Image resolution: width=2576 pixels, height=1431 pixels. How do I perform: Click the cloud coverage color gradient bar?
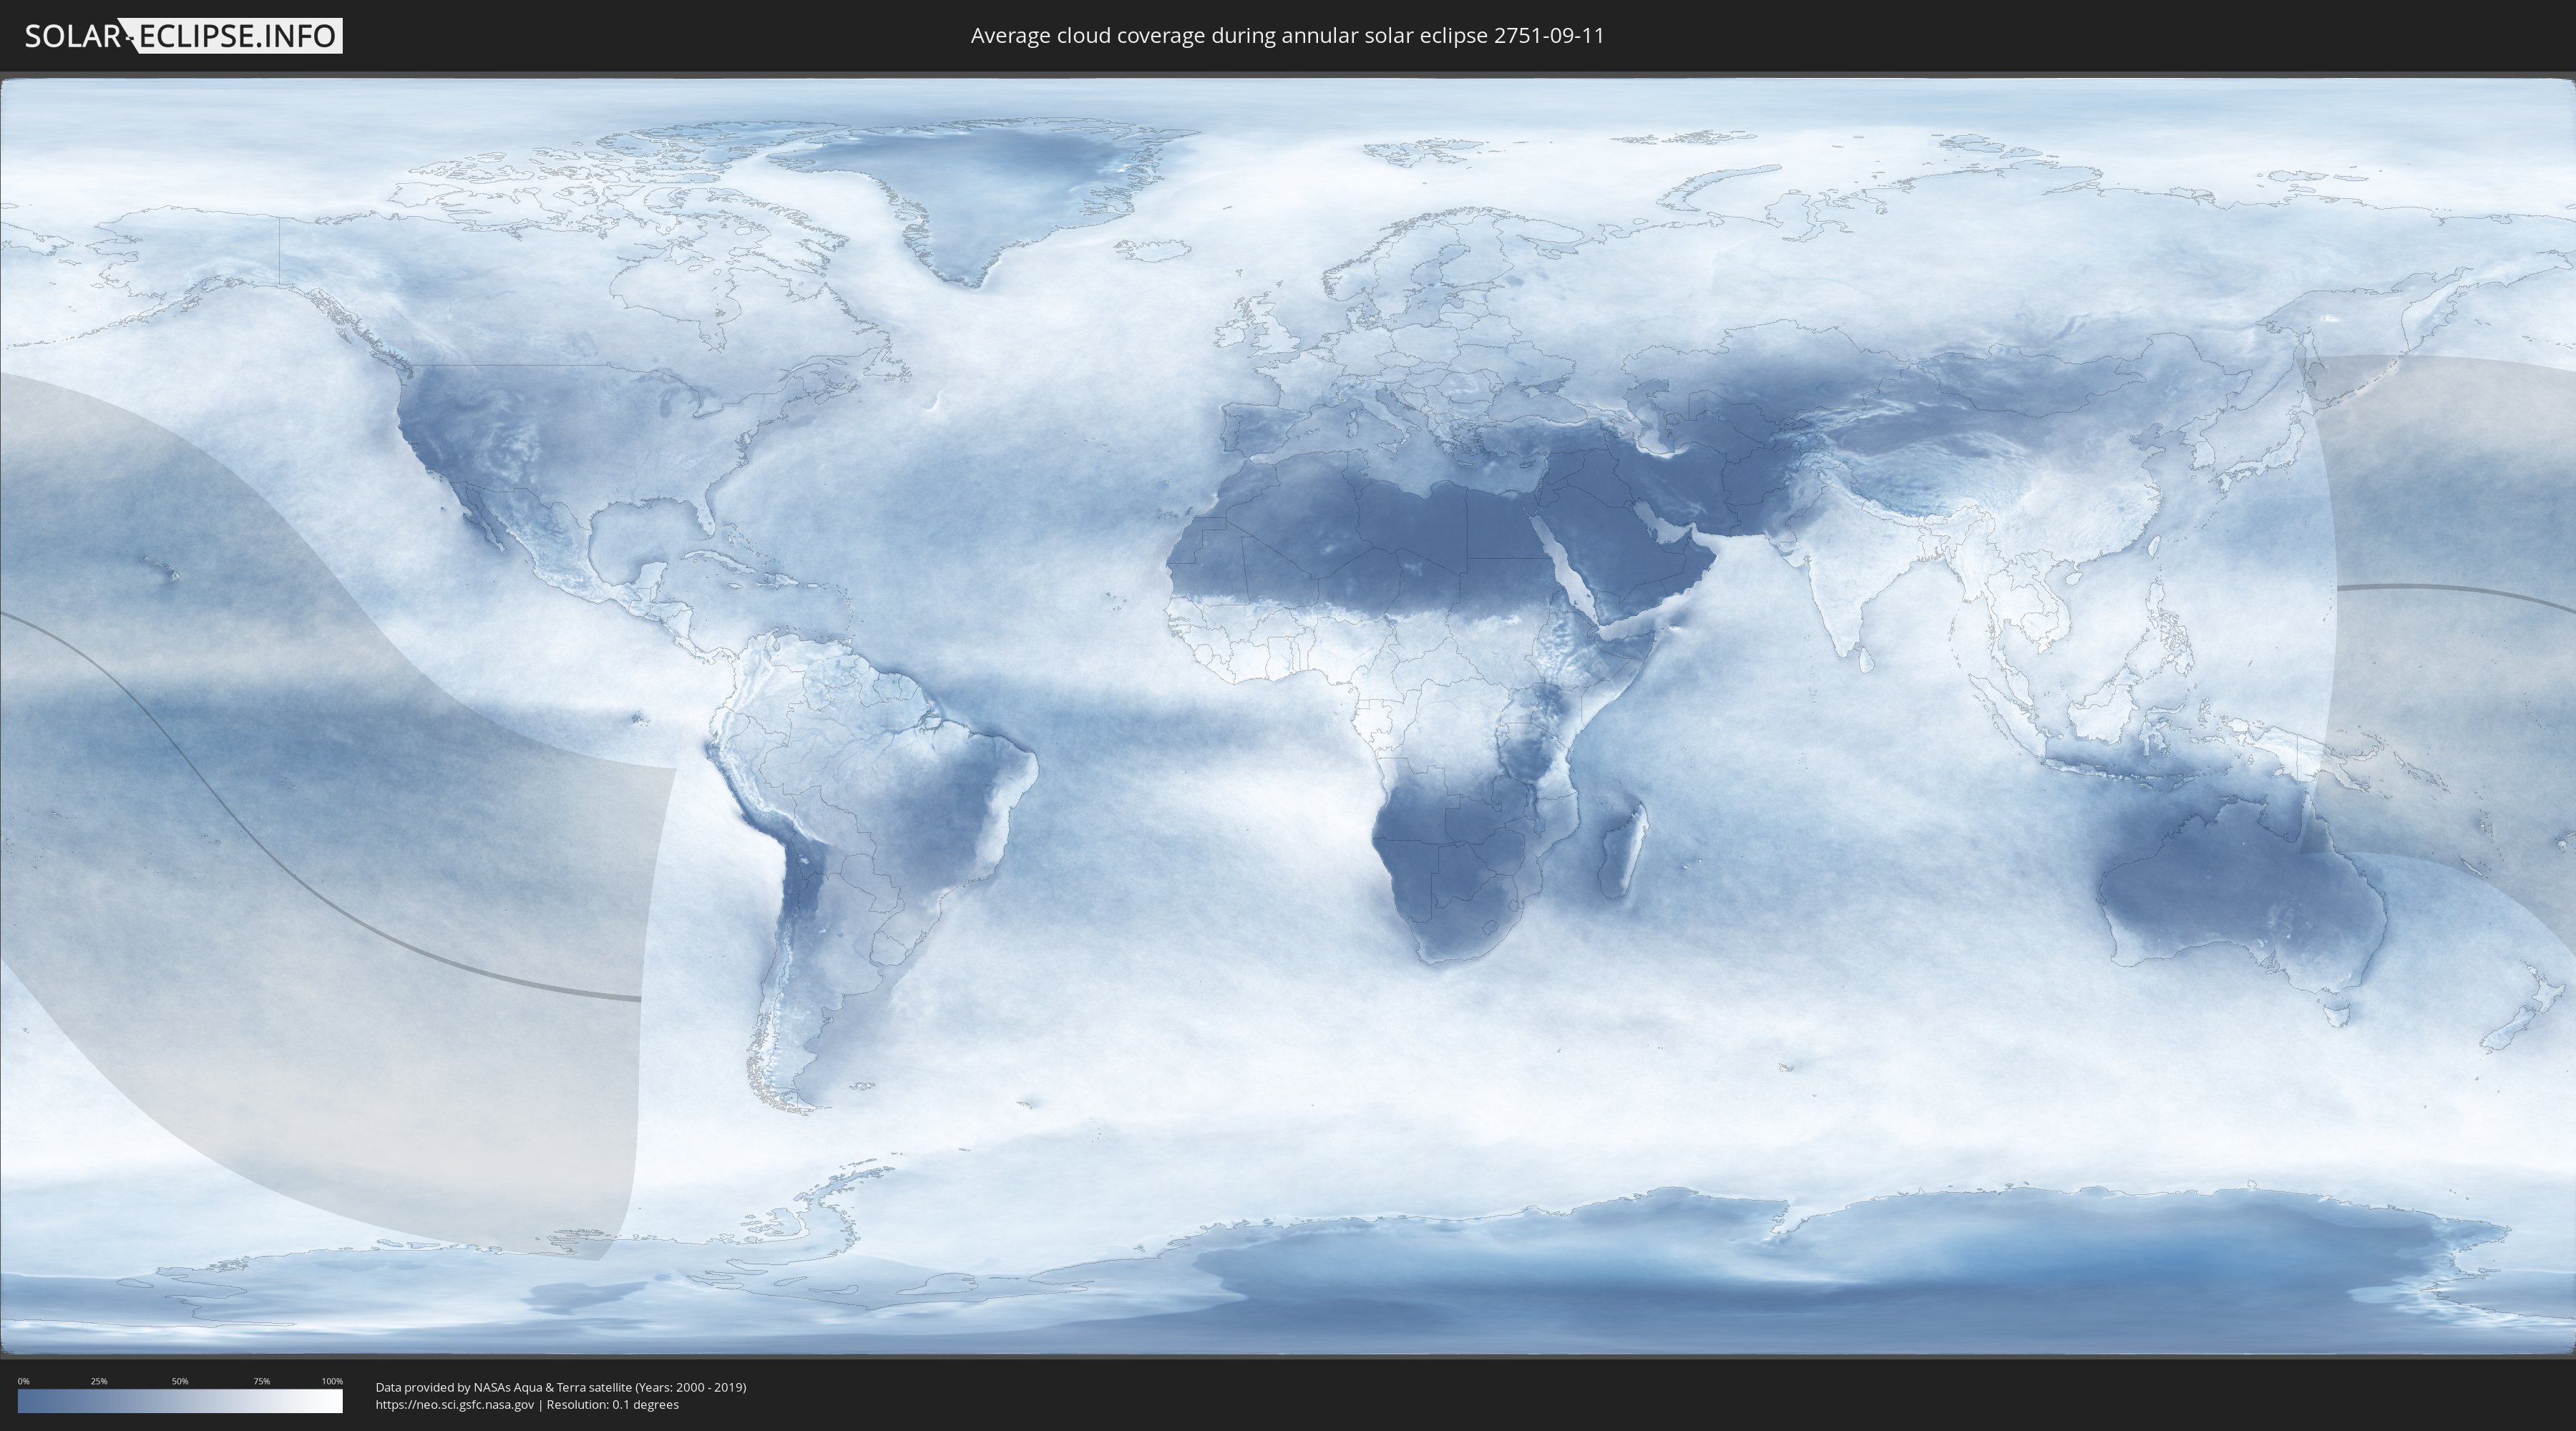(180, 1401)
